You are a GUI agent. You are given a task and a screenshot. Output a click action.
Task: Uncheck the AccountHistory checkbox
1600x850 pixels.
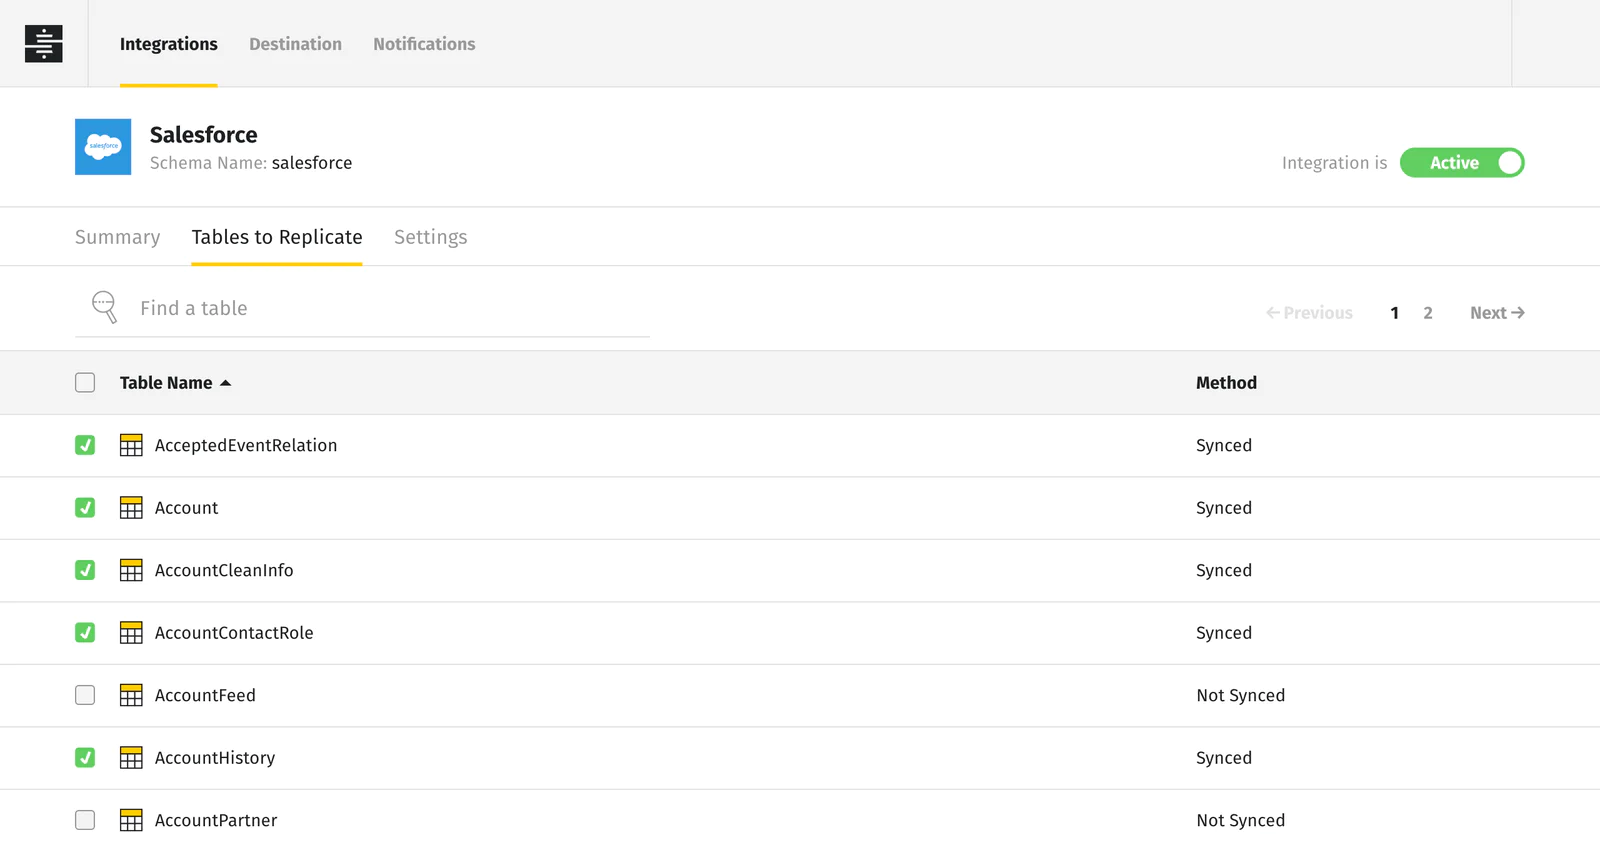85,758
